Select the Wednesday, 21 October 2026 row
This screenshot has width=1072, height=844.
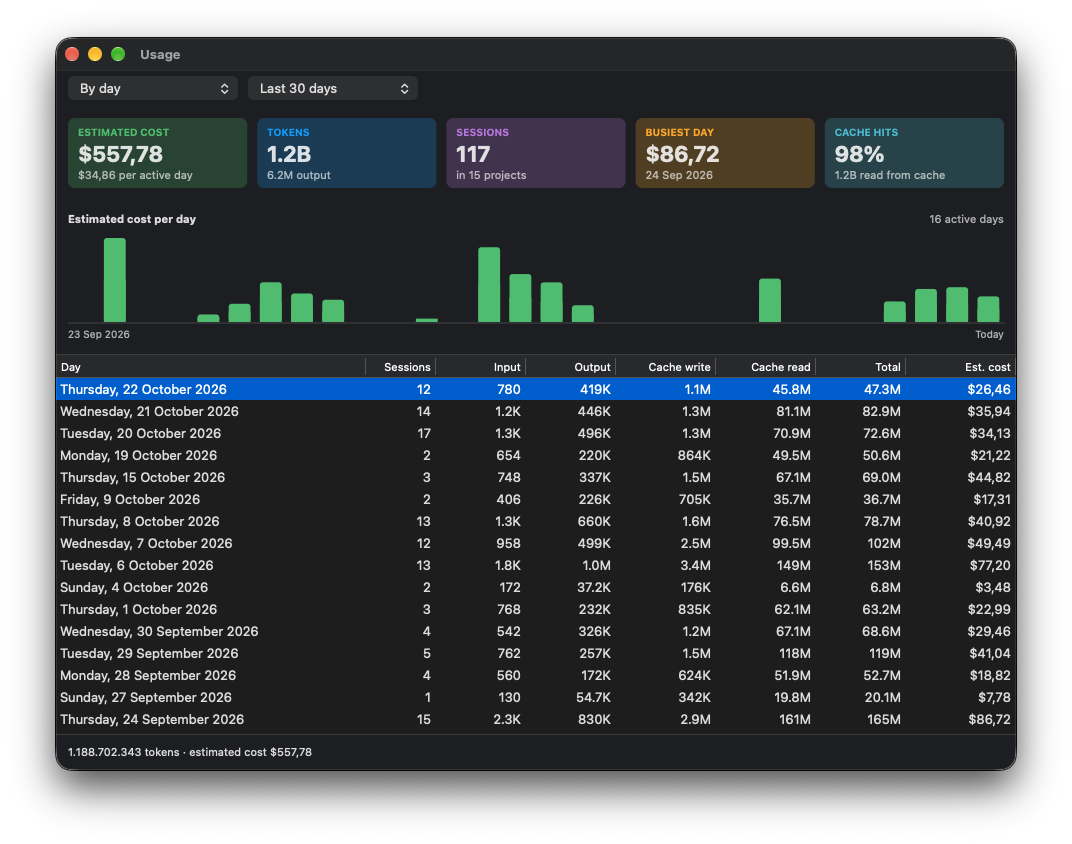(535, 411)
